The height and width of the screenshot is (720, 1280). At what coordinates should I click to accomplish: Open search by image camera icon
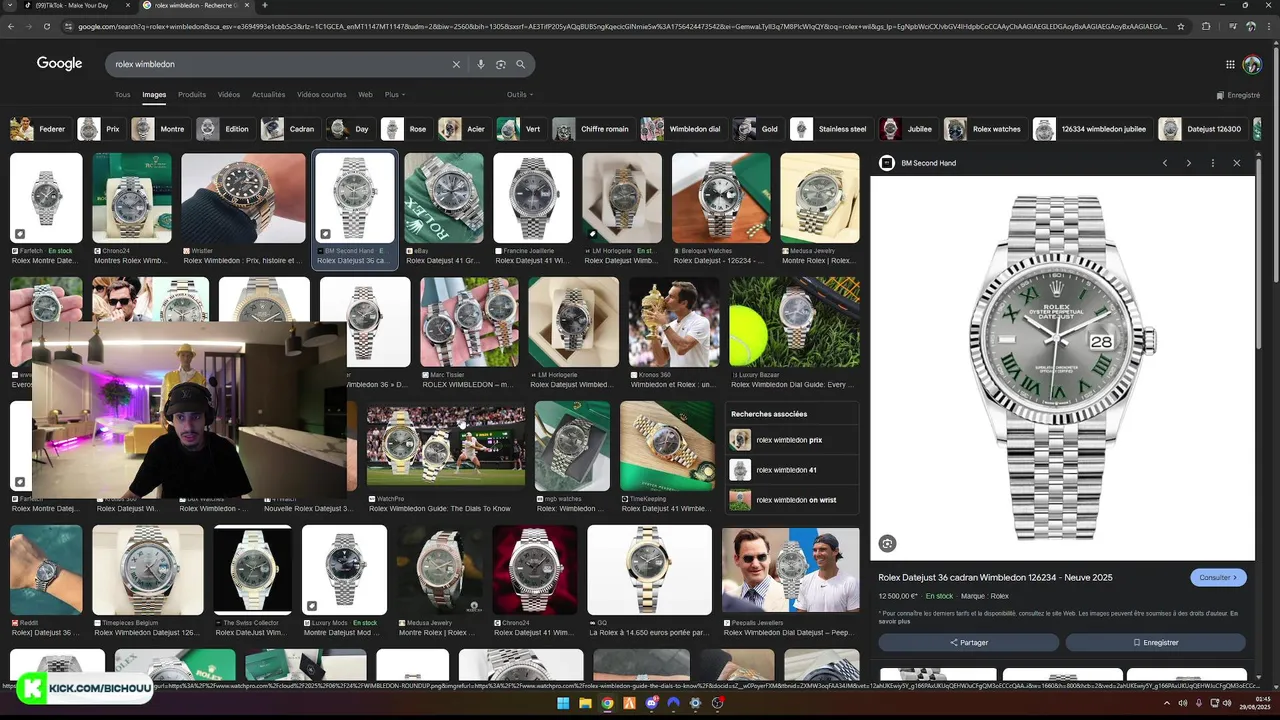501,64
